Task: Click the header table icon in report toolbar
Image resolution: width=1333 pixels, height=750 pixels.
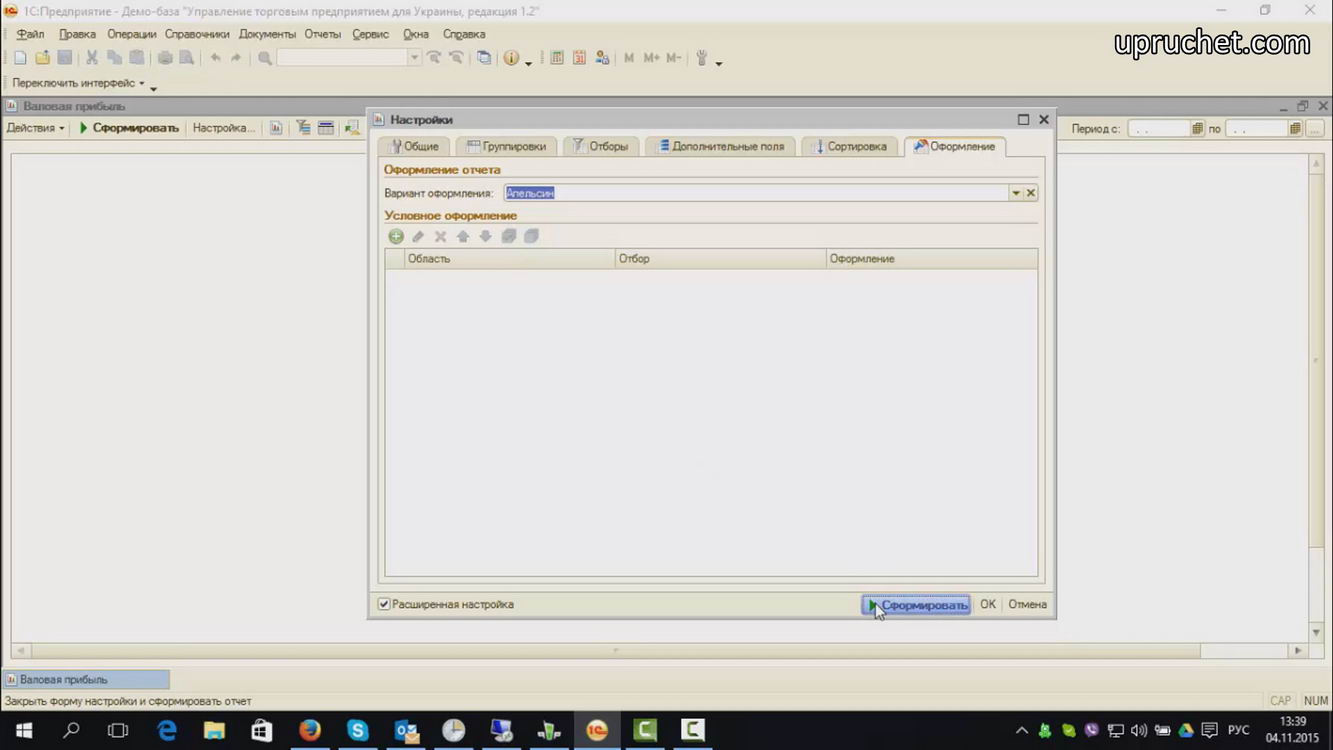Action: point(325,128)
